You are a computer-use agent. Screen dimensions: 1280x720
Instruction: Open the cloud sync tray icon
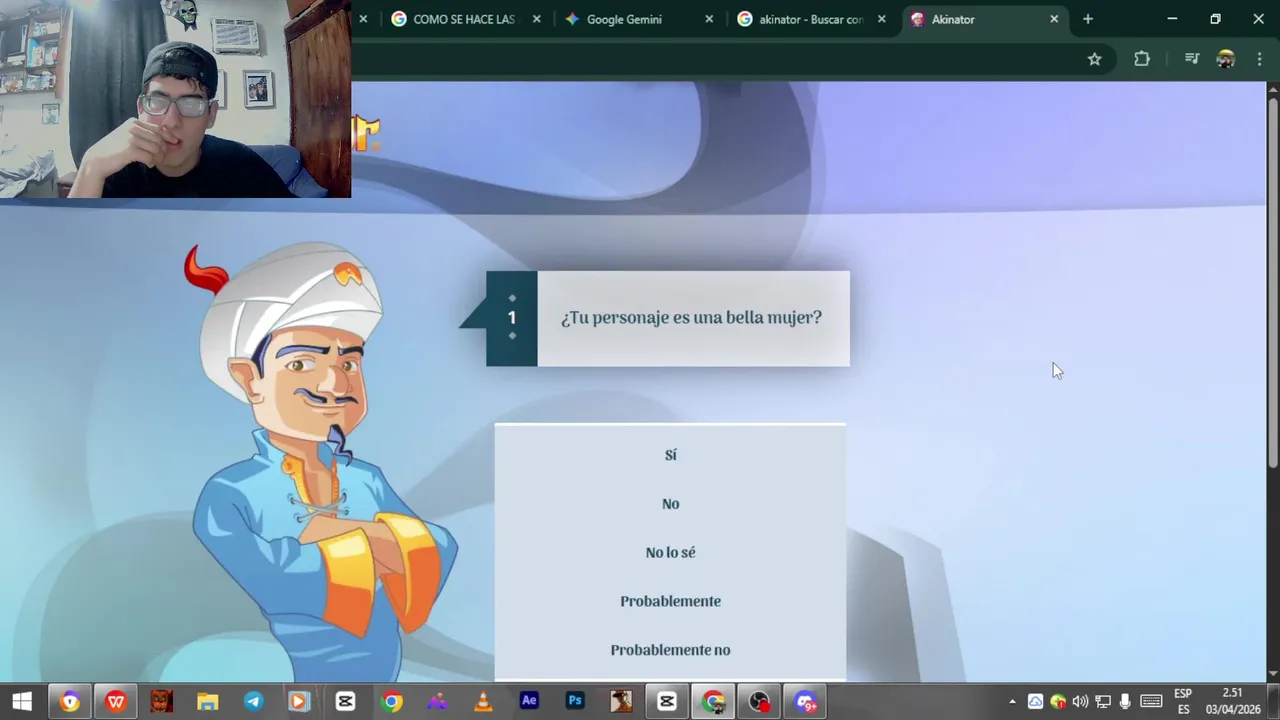1035,702
